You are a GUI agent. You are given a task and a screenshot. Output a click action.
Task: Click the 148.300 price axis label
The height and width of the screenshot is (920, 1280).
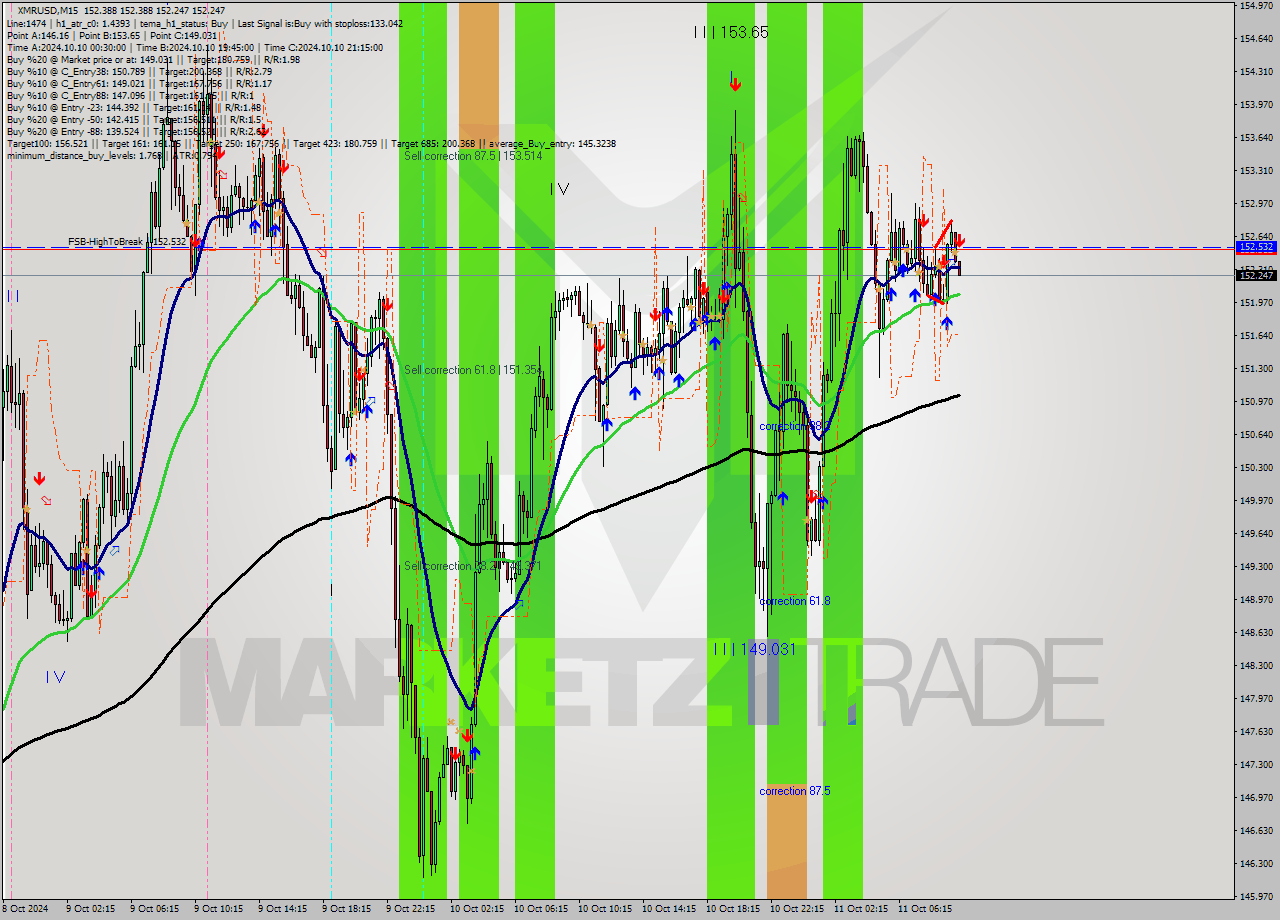(1257, 665)
